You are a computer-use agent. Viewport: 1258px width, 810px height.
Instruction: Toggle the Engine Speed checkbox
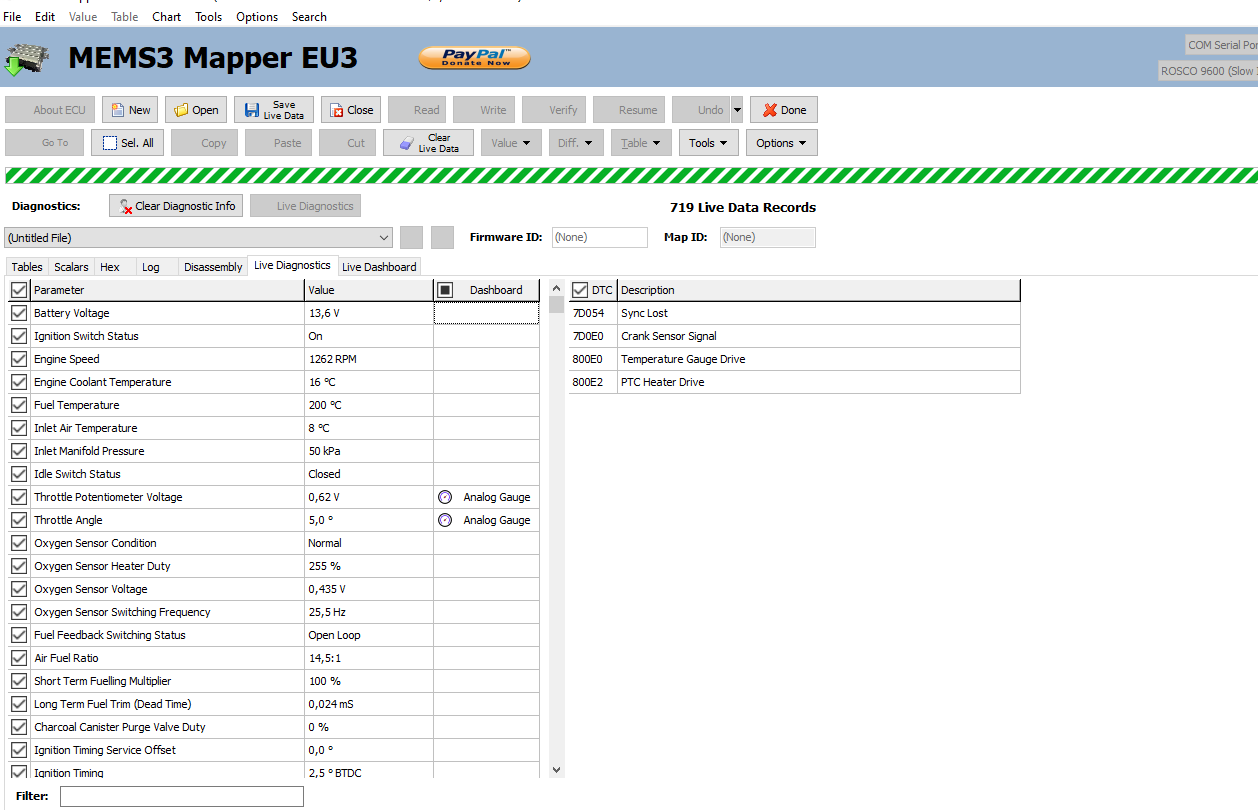[x=19, y=359]
